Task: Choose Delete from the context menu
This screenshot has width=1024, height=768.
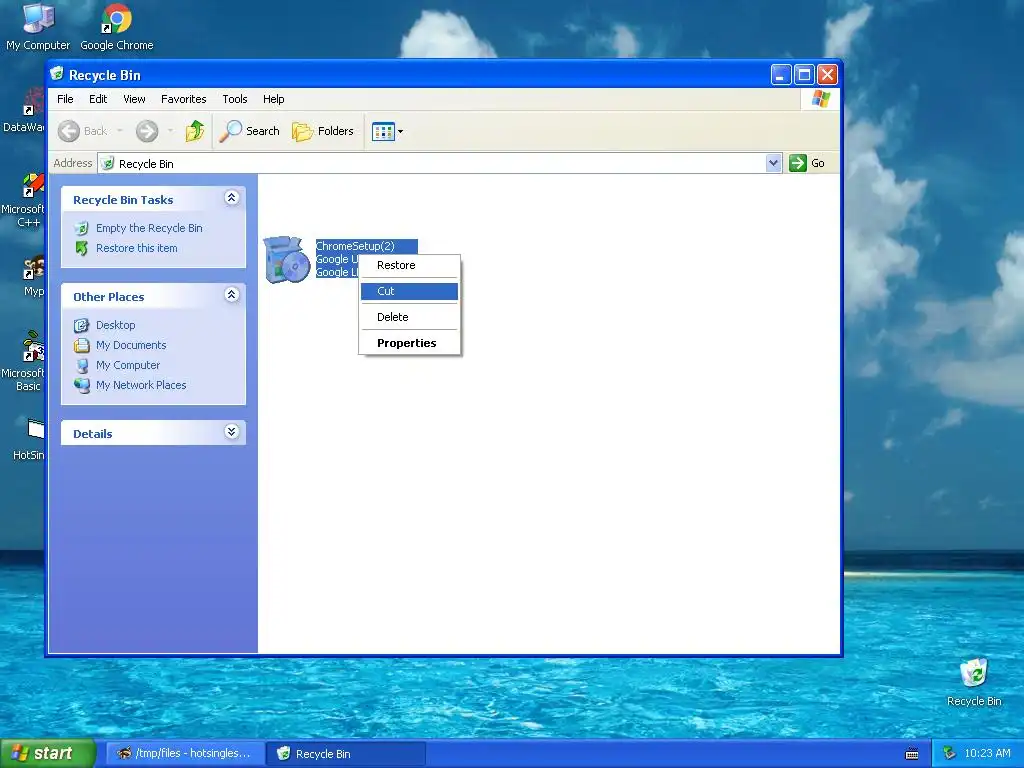Action: (409, 317)
